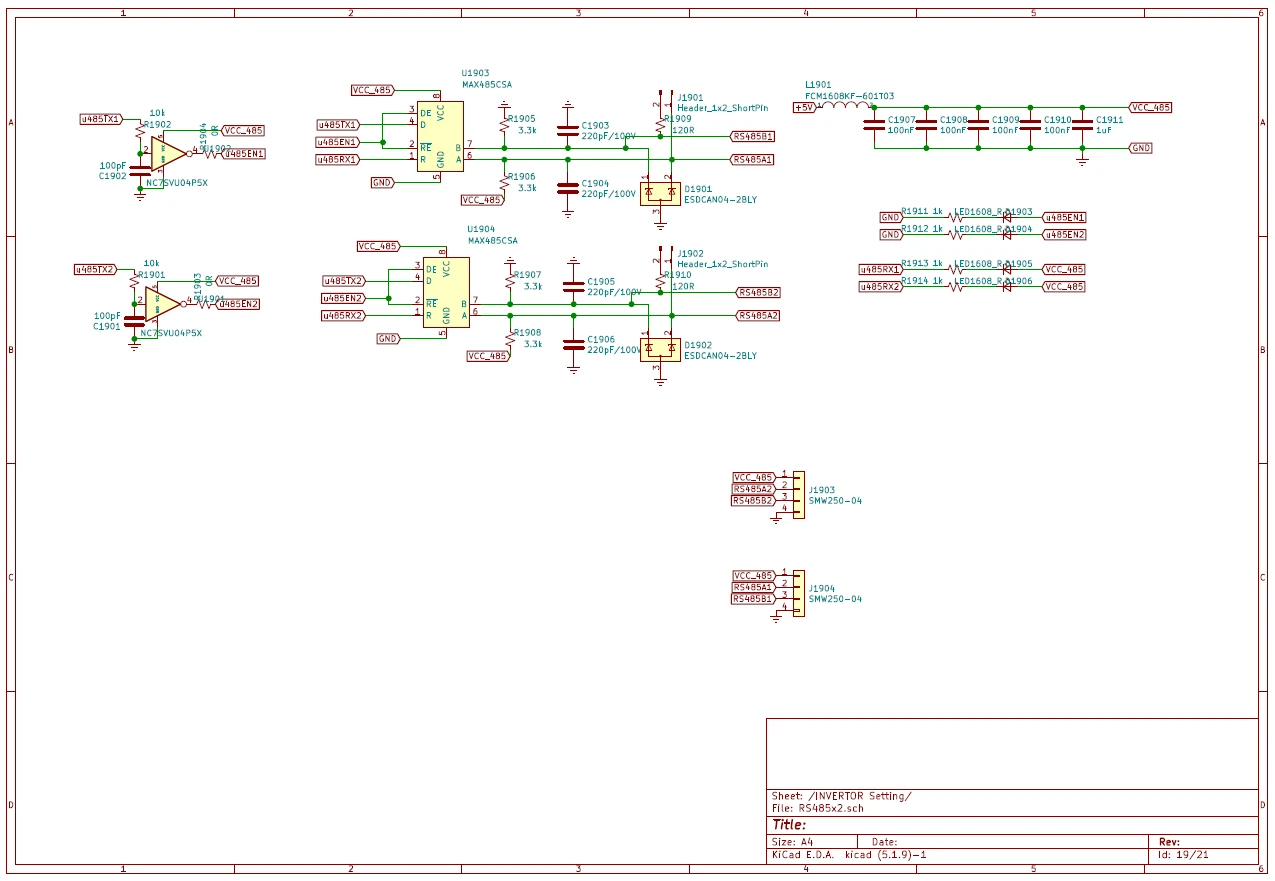Click the R1908 3.3k resistor
This screenshot has width=1275, height=881.
click(x=510, y=339)
